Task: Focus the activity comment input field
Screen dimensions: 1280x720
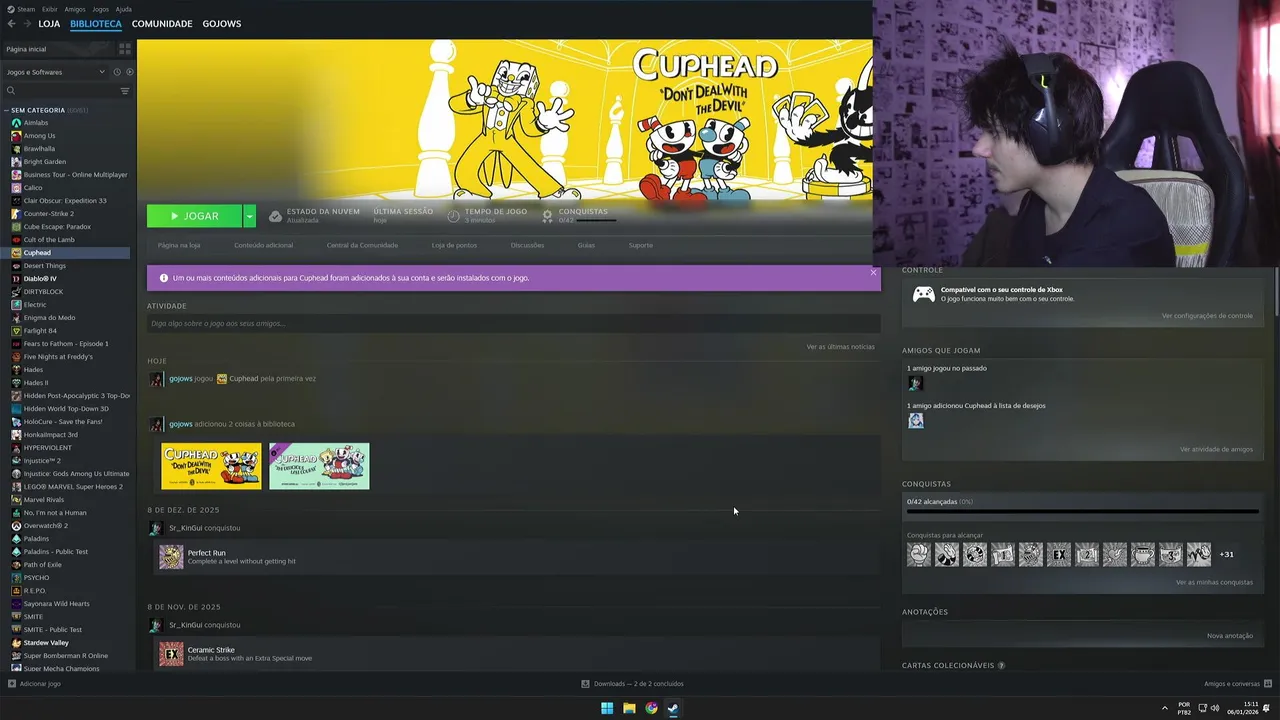Action: click(514, 323)
